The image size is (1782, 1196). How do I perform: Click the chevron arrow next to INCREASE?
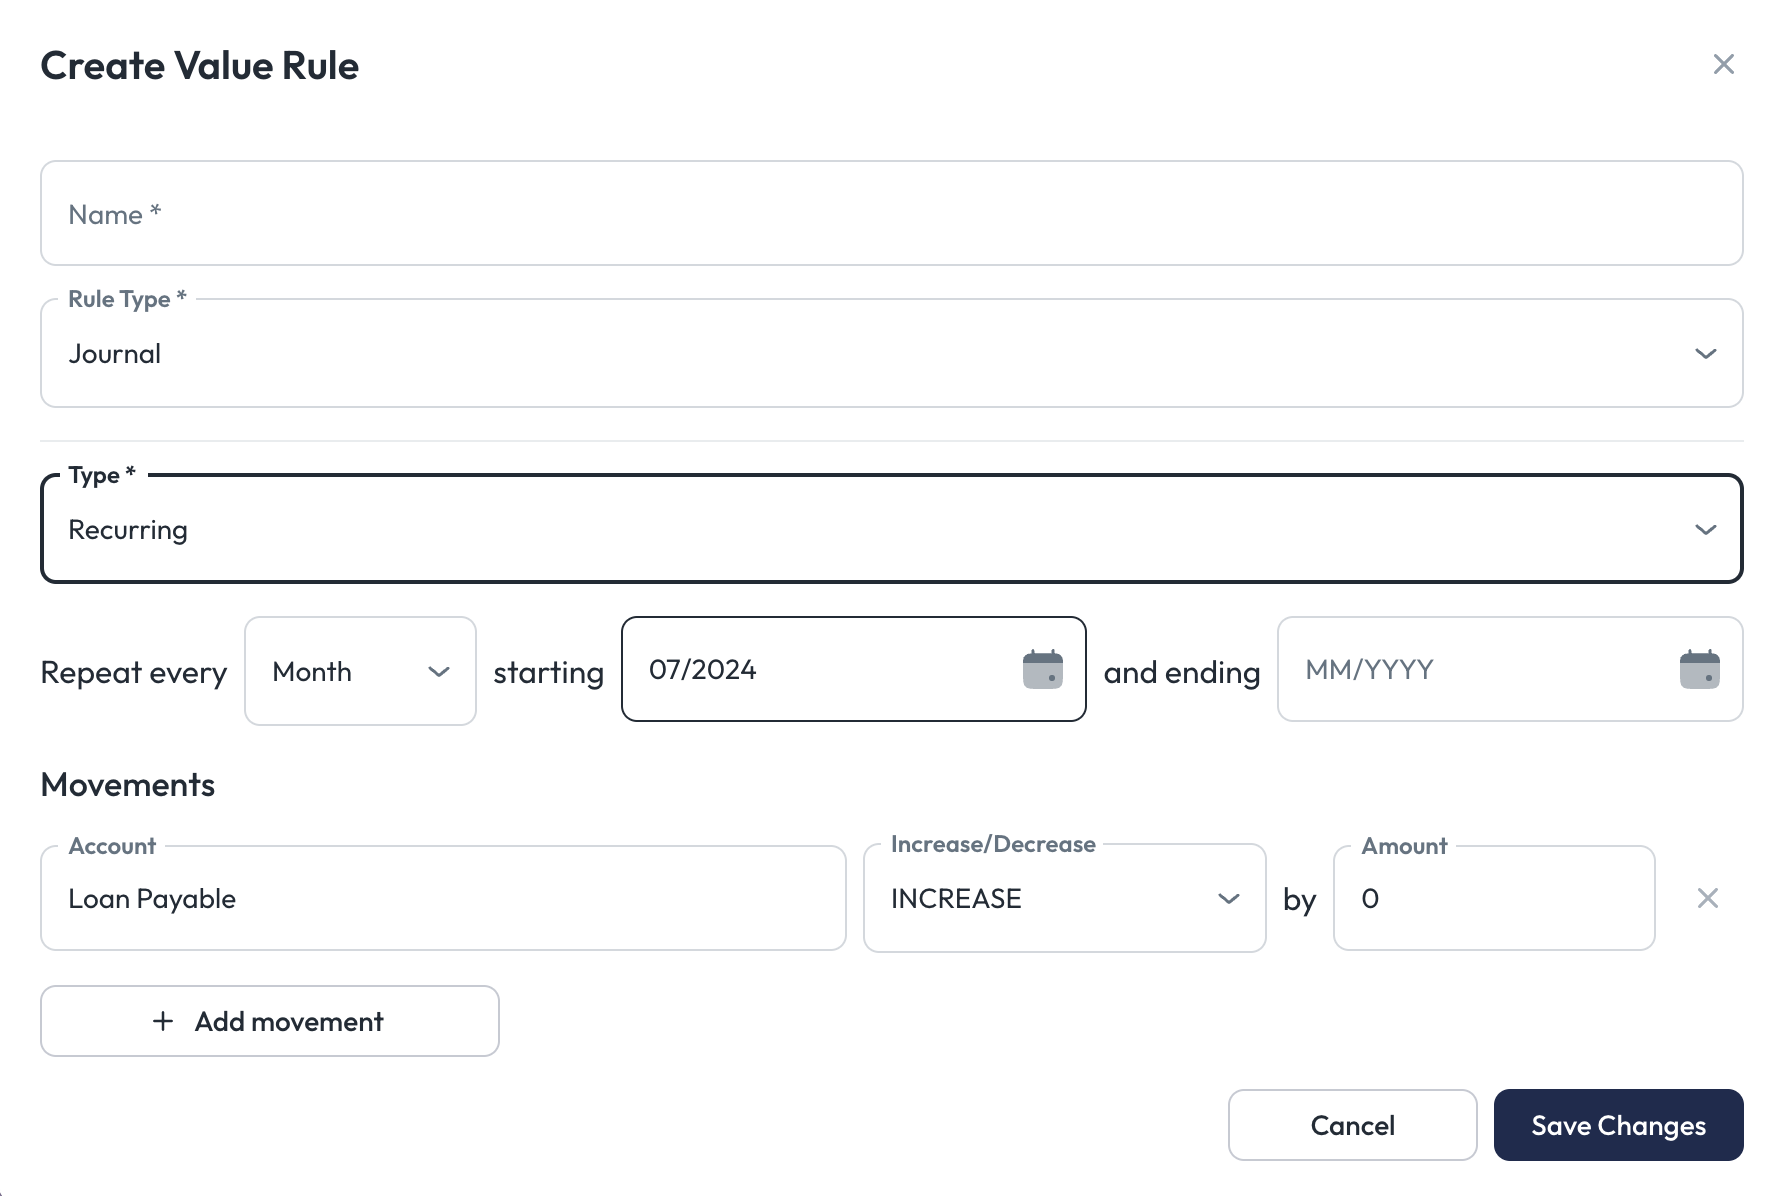point(1228,899)
